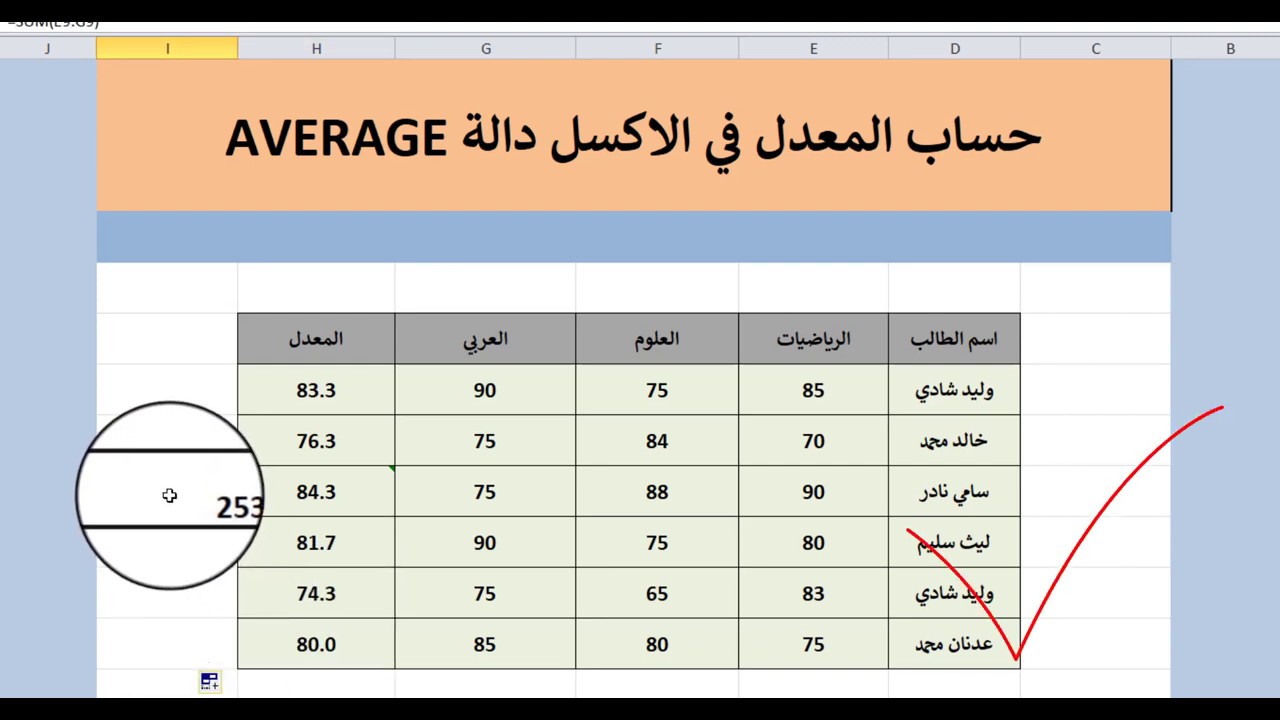The height and width of the screenshot is (720, 1280).
Task: Click student name سامي نادر
Action: pyautogui.click(x=954, y=492)
